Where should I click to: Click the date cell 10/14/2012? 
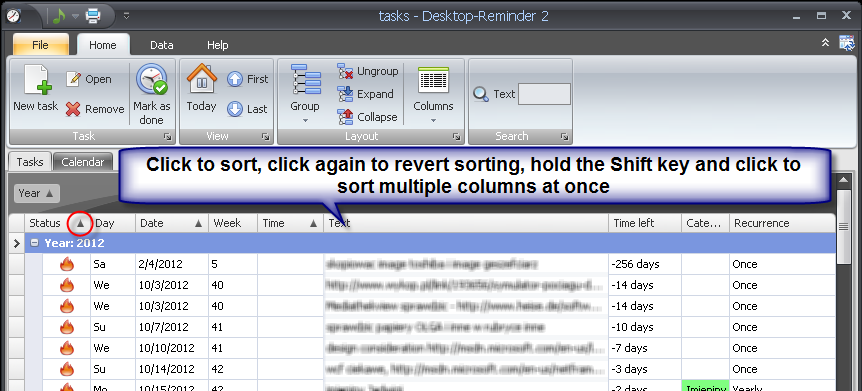(x=172, y=369)
